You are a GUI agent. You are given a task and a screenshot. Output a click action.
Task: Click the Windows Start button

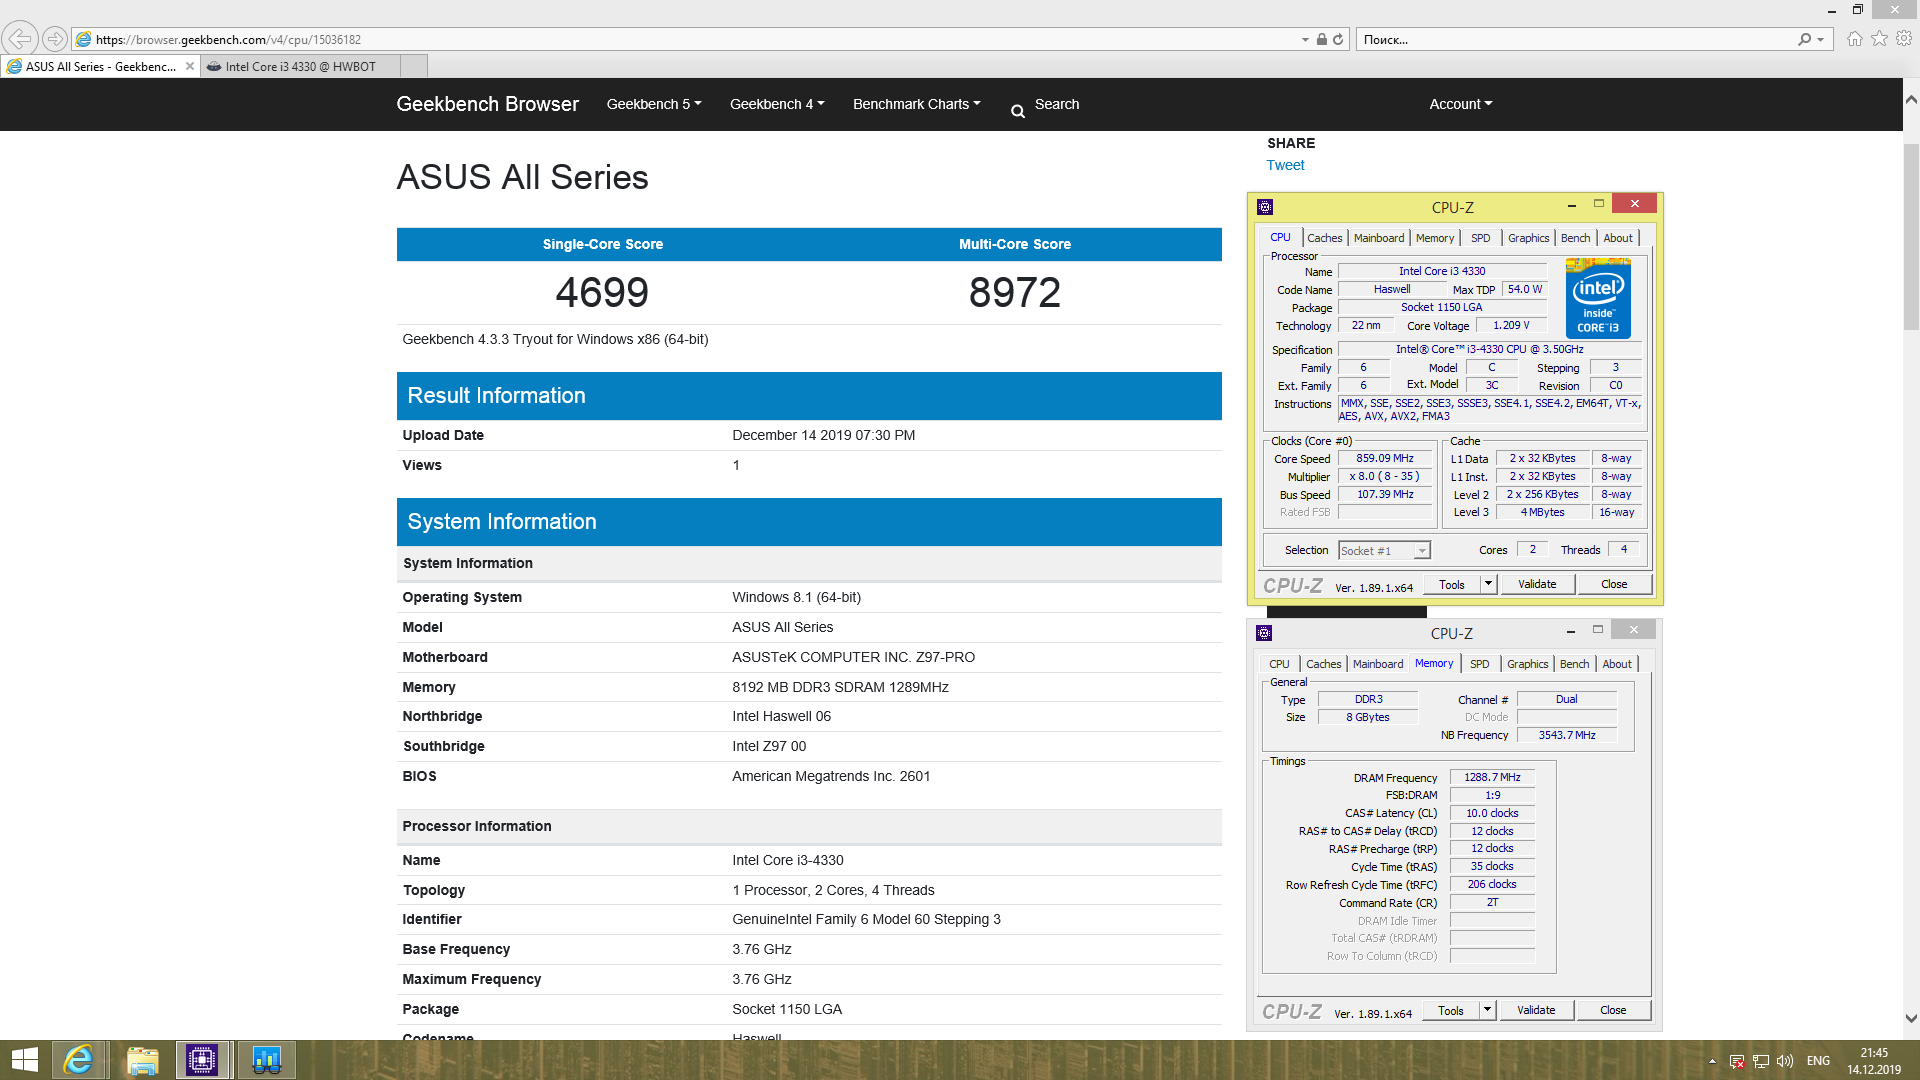[25, 1060]
